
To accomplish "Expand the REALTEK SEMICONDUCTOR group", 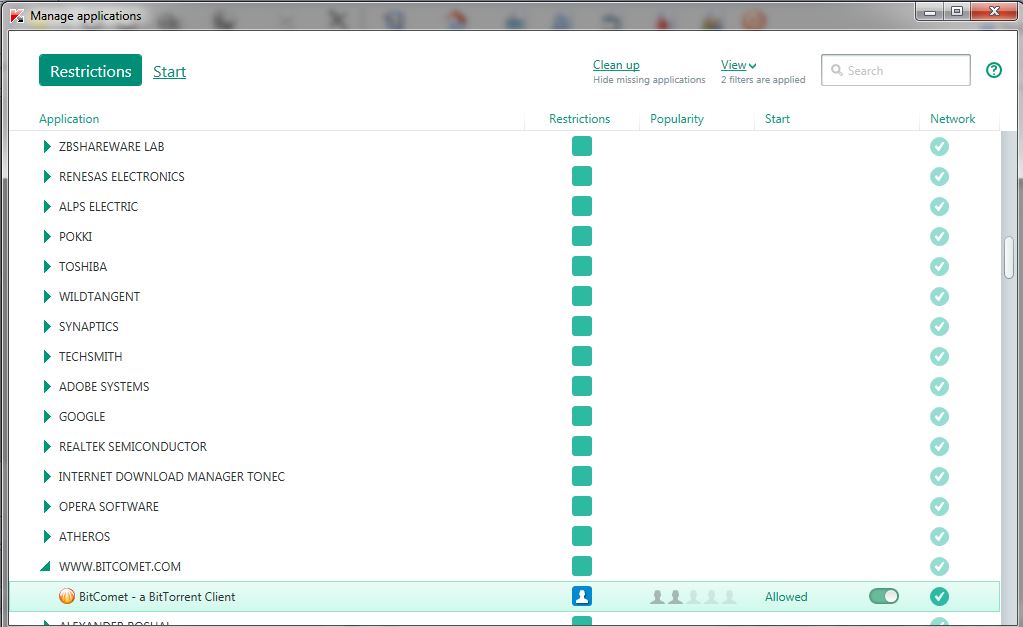I will [x=47, y=446].
